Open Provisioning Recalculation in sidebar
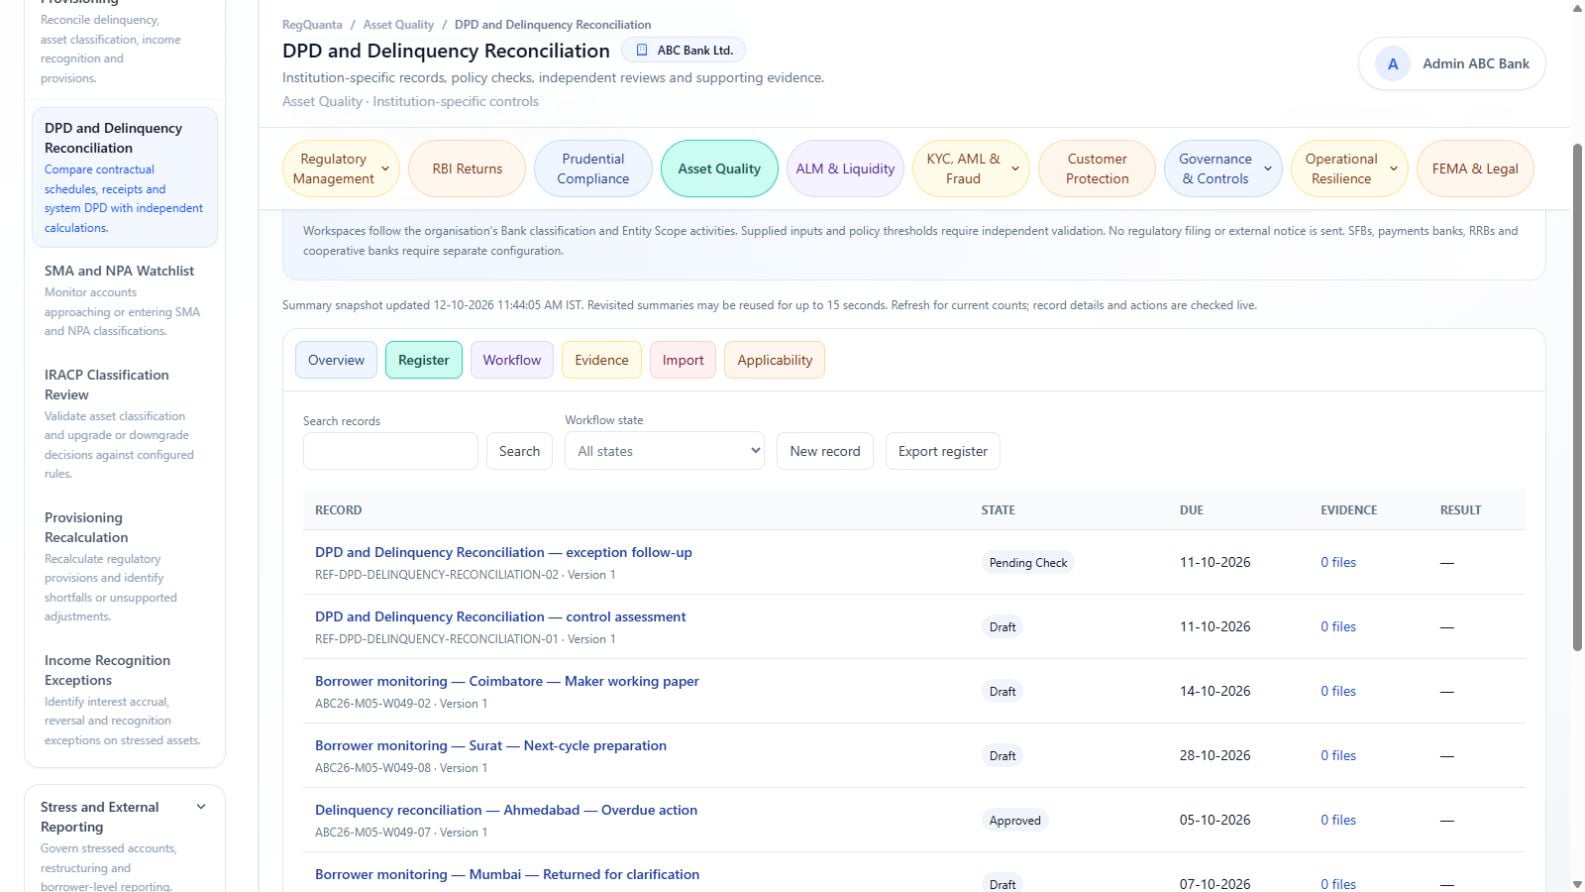Viewport: 1585px width, 892px height. pyautogui.click(x=125, y=566)
